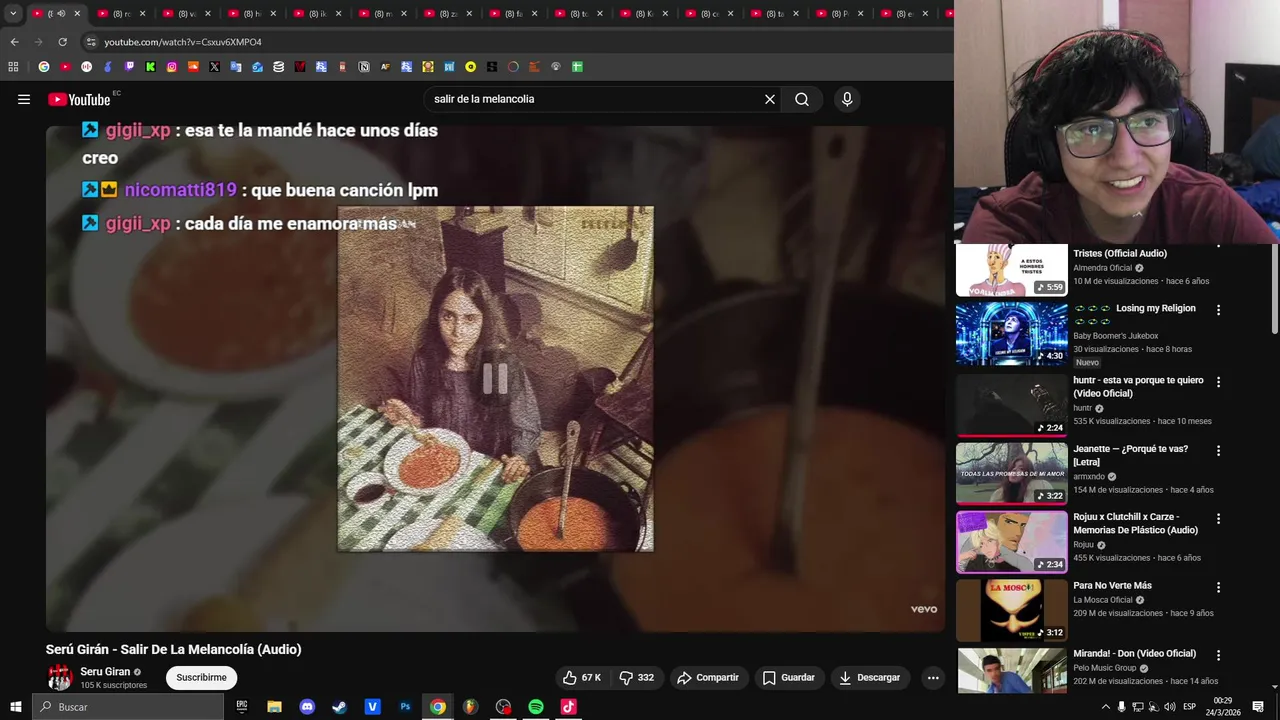The image size is (1280, 720).
Task: Open volume control in the system tray
Action: click(1169, 707)
